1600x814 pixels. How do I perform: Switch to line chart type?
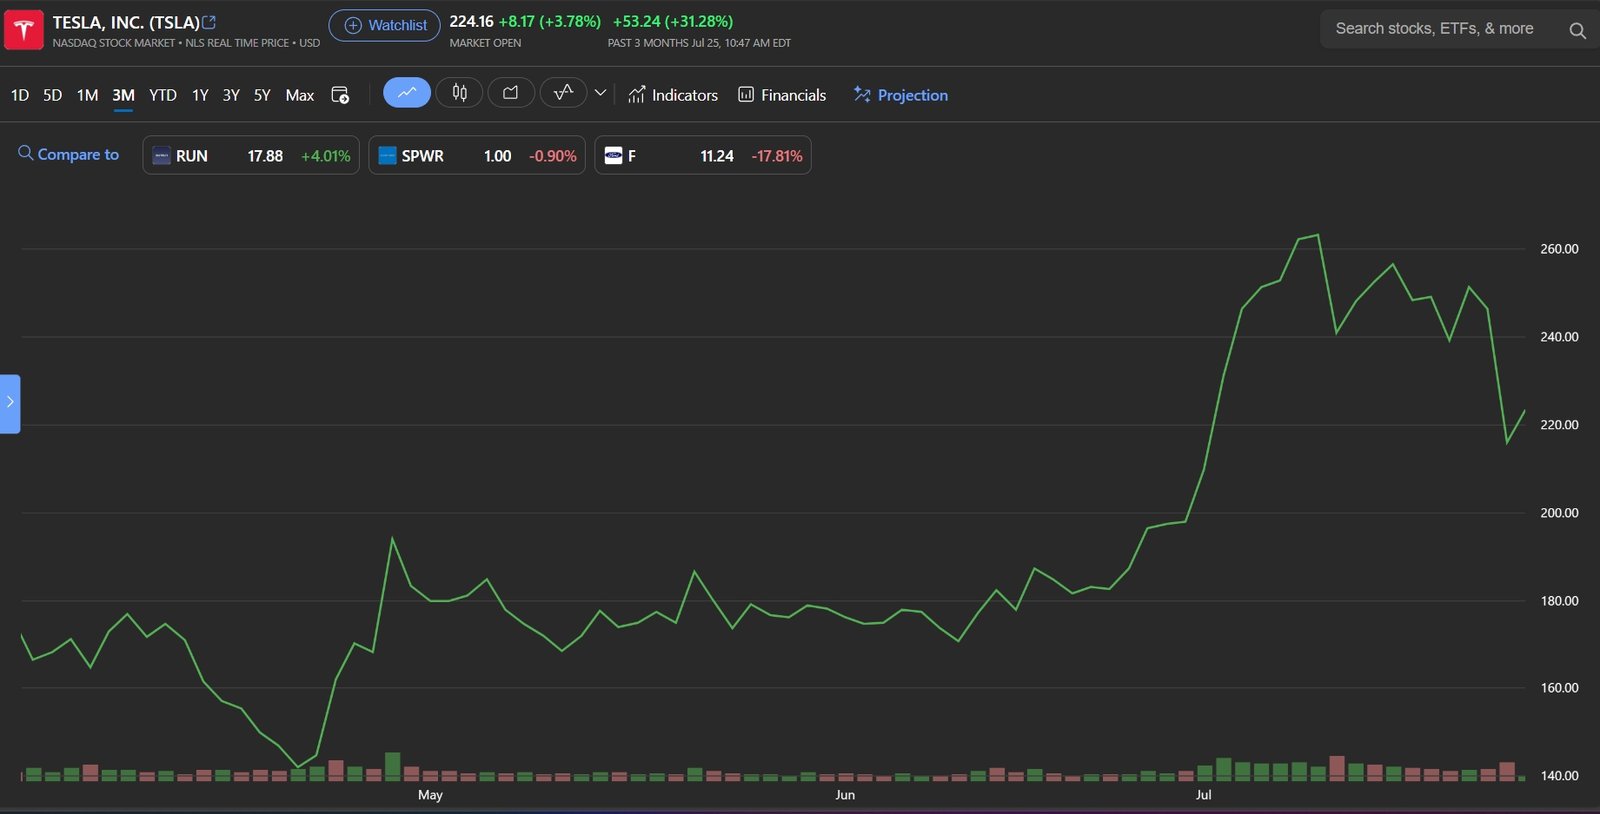[x=407, y=93]
